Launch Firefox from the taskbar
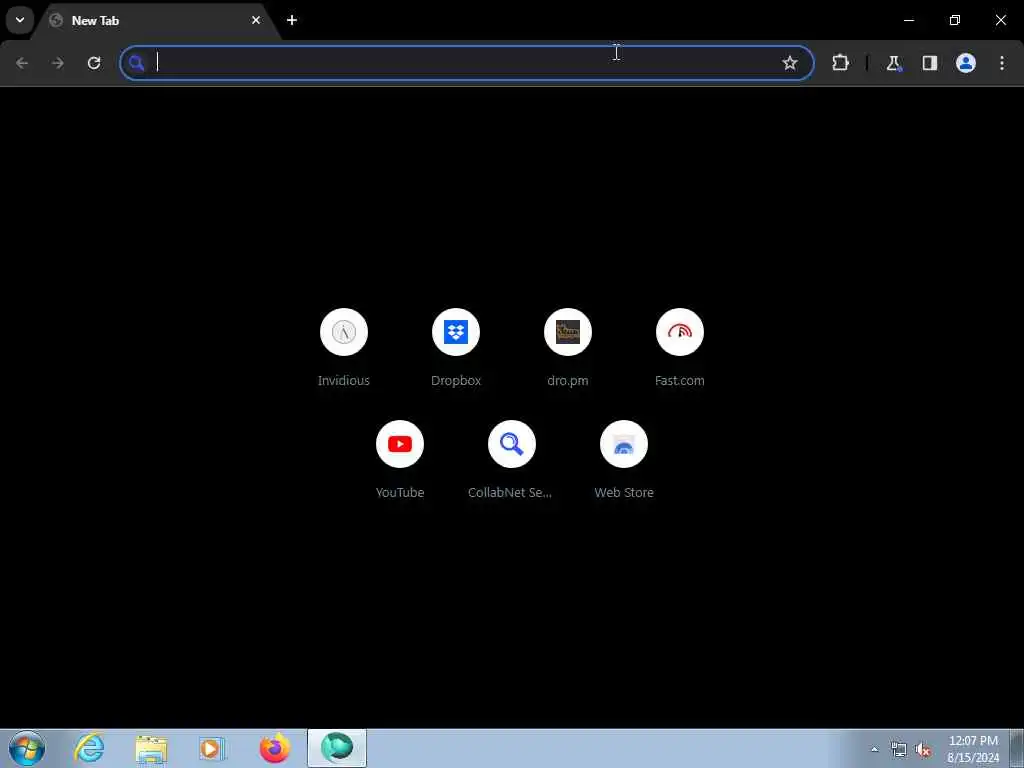The image size is (1024, 768). 274,748
